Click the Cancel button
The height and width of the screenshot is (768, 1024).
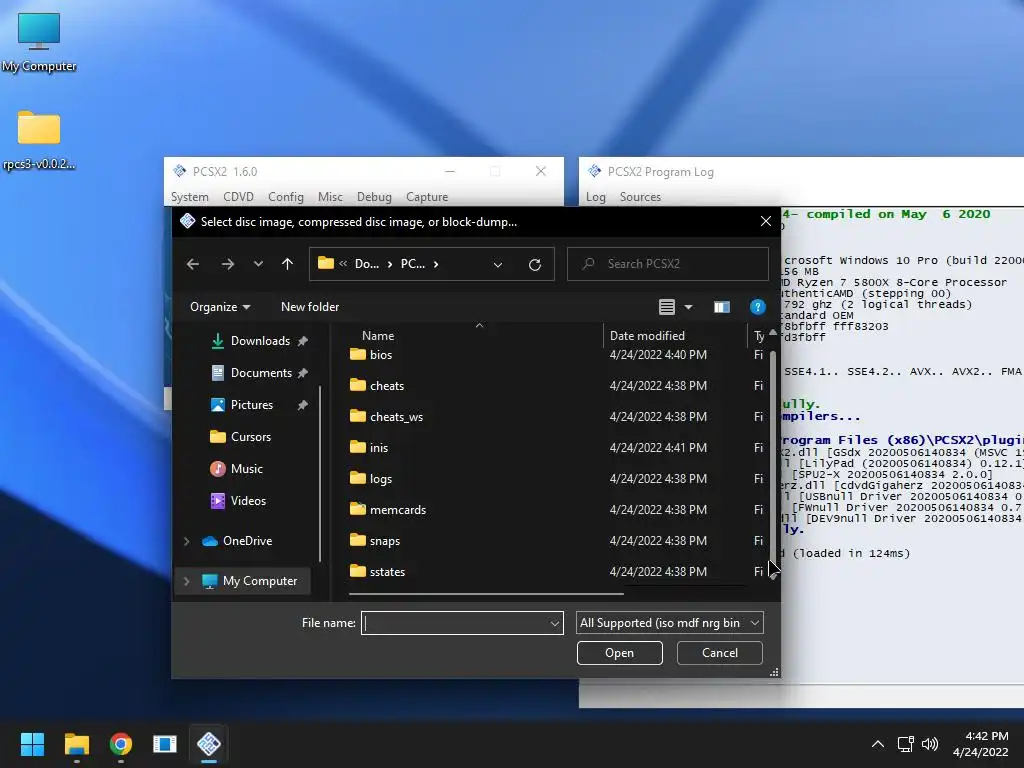click(x=720, y=653)
